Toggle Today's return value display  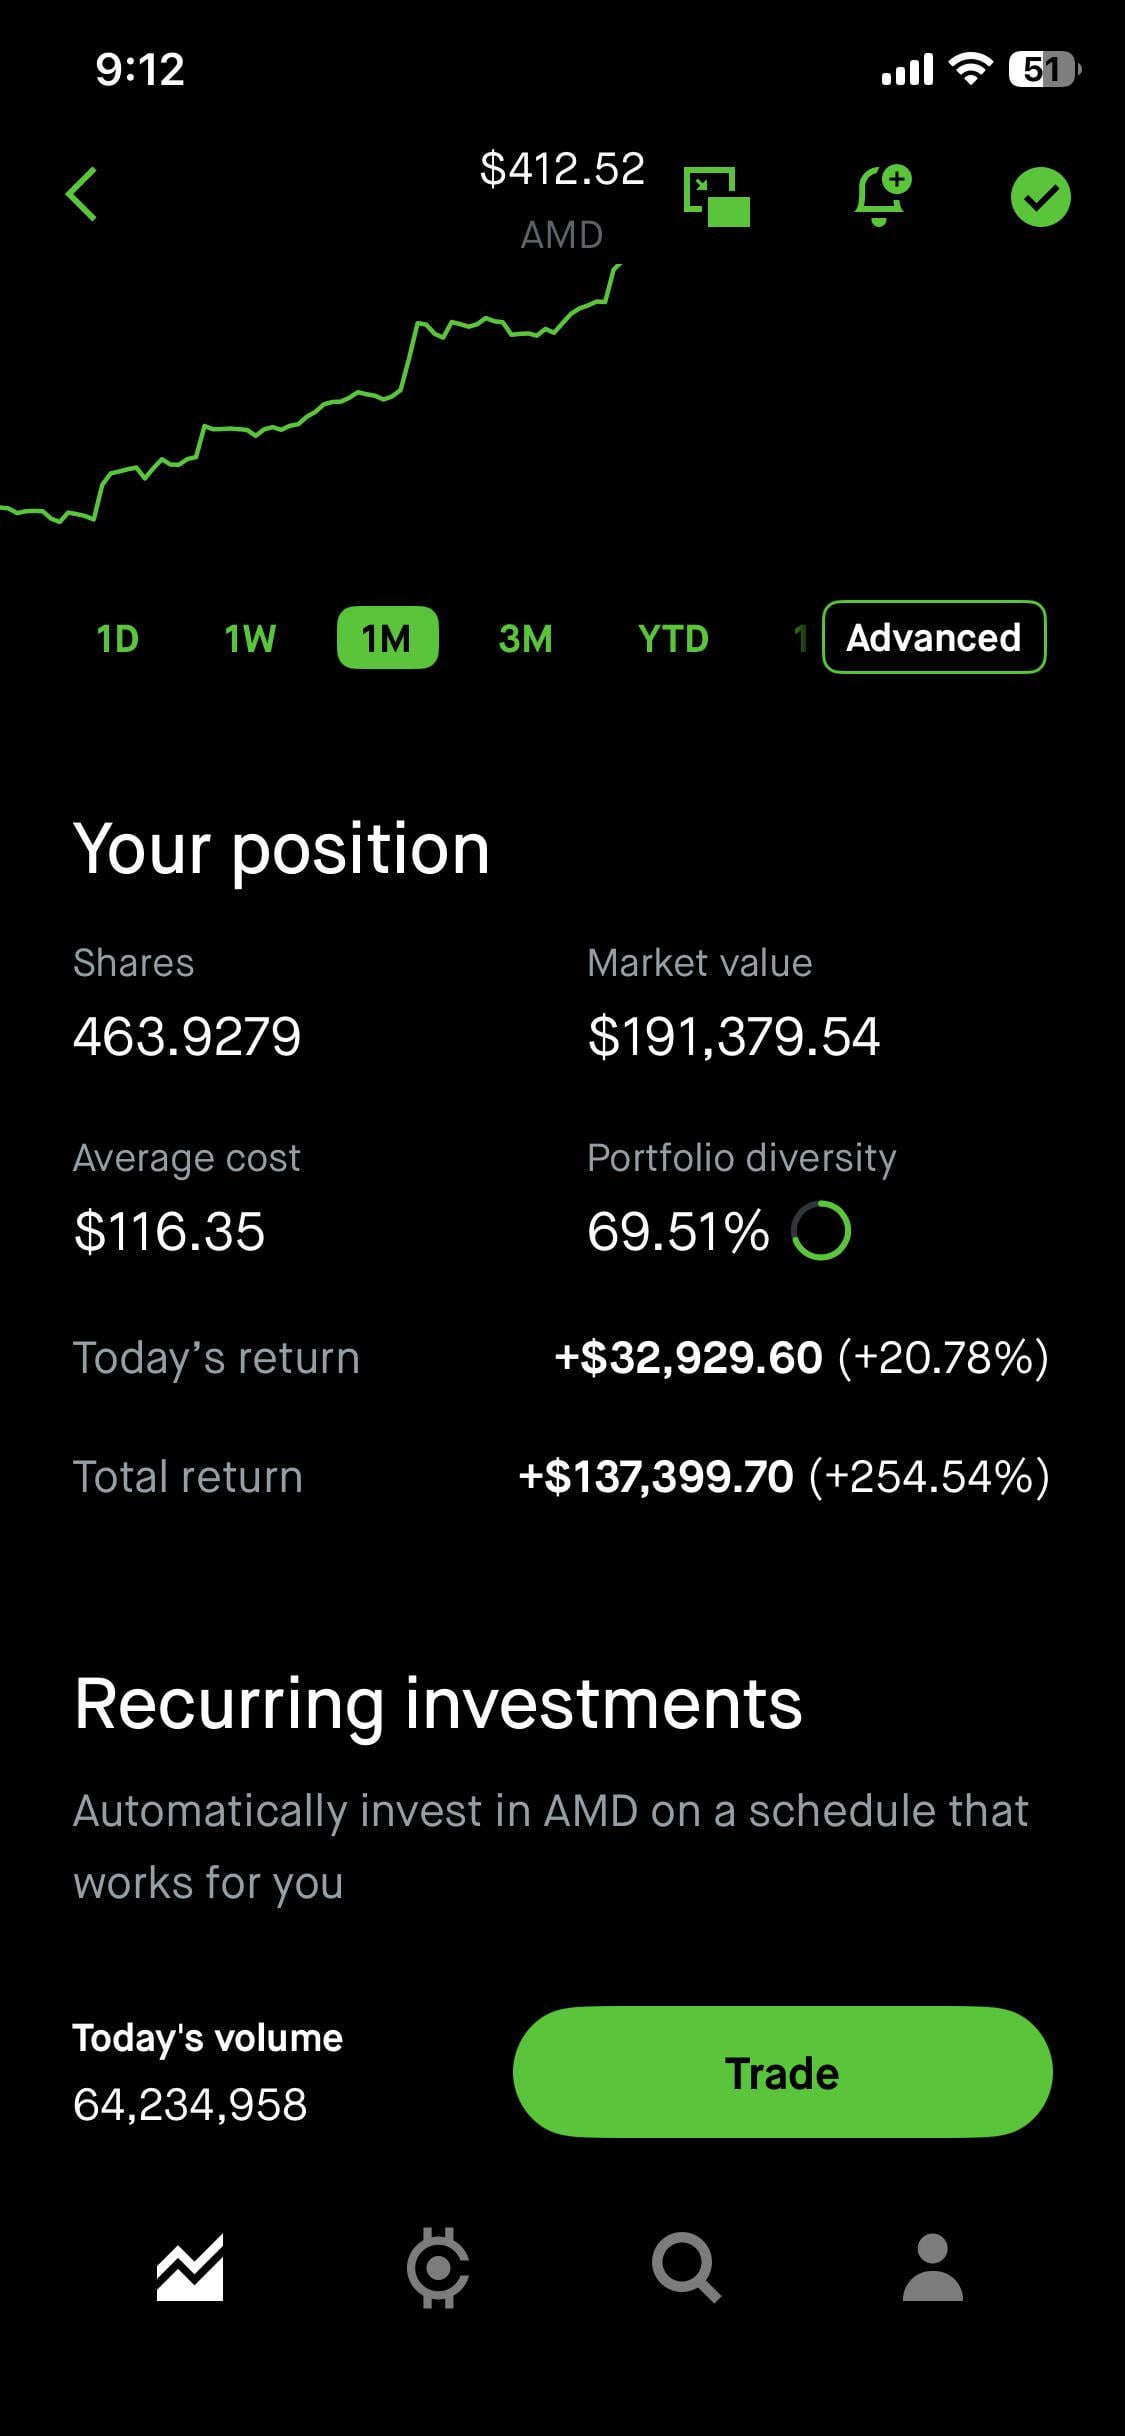(x=802, y=1358)
